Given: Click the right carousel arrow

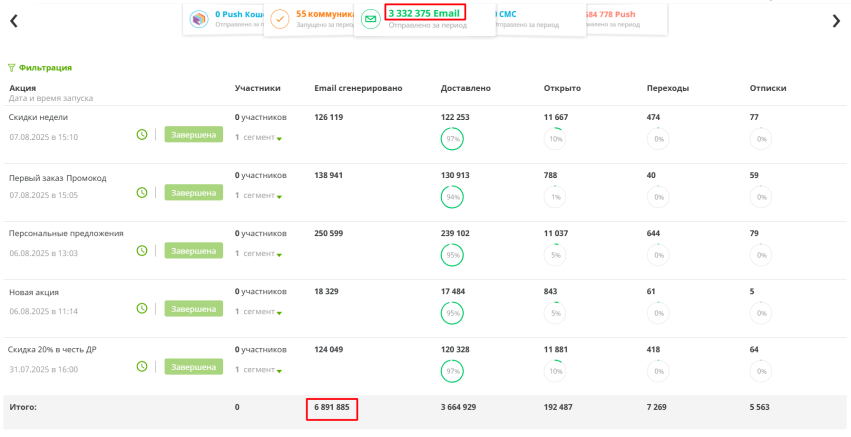Looking at the screenshot, I should (836, 21).
